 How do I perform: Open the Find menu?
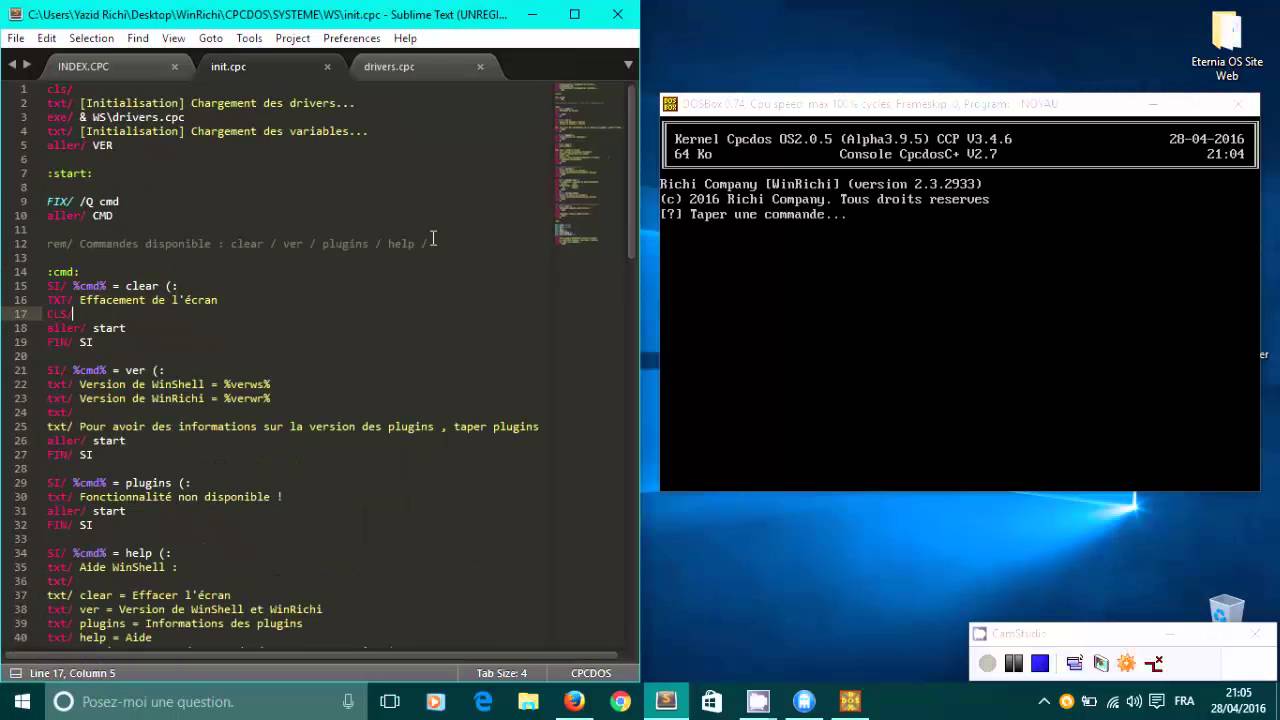click(x=138, y=38)
